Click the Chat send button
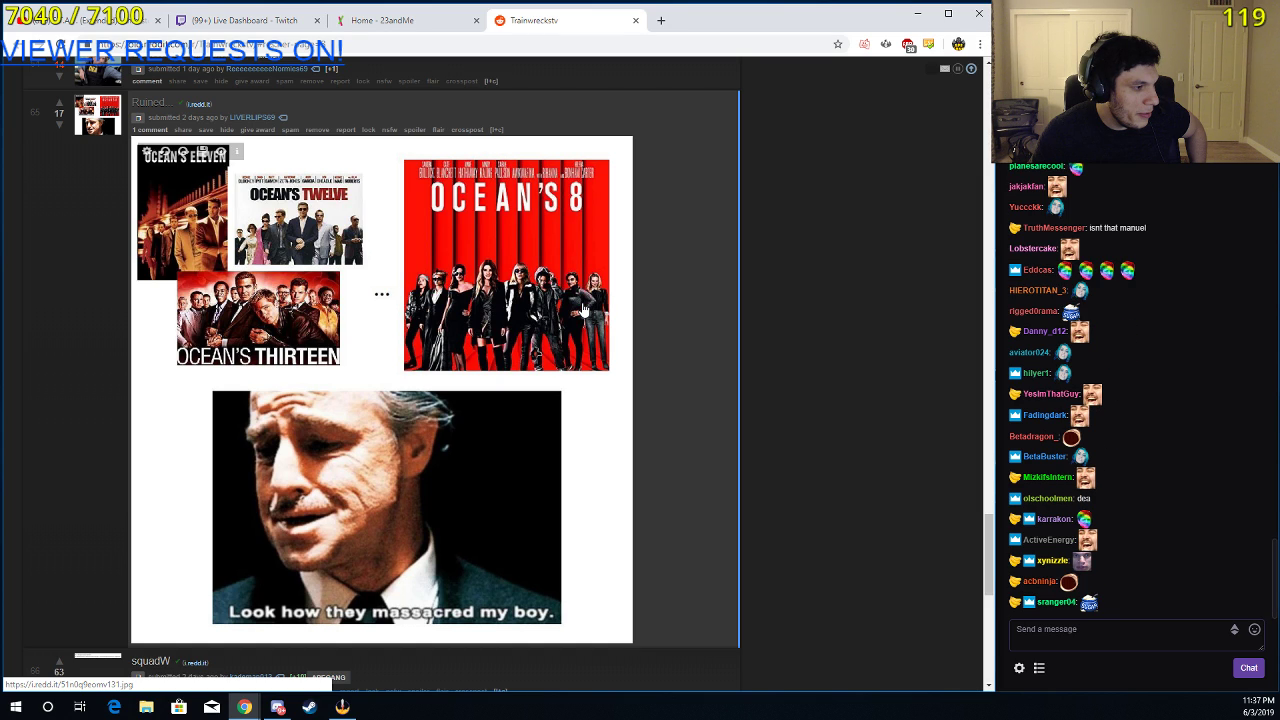The image size is (1280, 720). 1249,668
